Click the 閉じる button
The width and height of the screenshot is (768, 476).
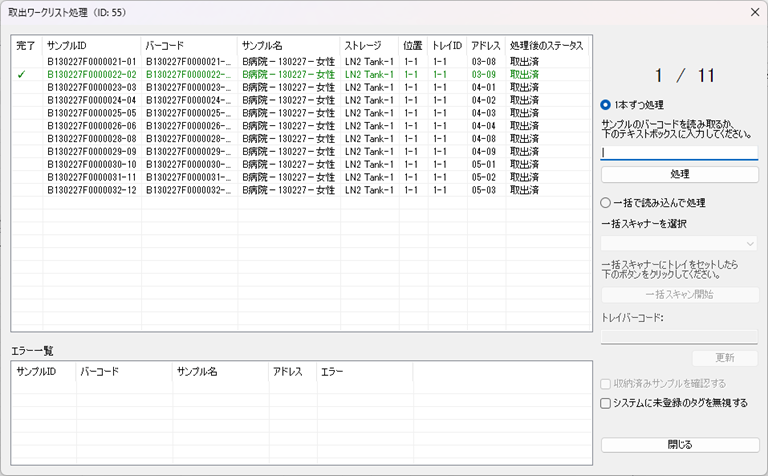[679, 444]
